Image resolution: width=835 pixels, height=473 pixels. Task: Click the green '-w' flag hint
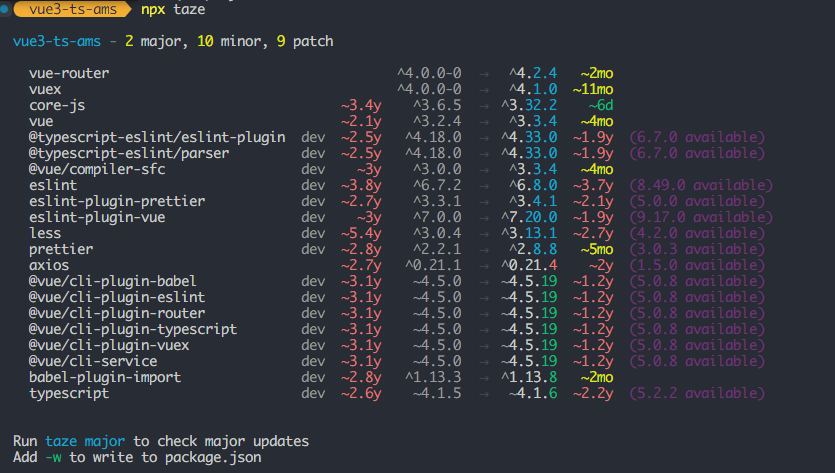point(53,457)
